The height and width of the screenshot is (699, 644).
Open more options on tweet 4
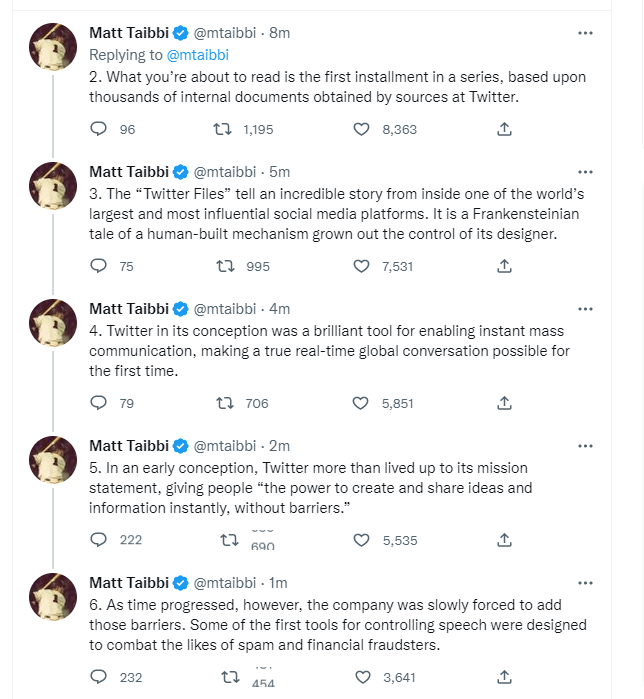585,309
